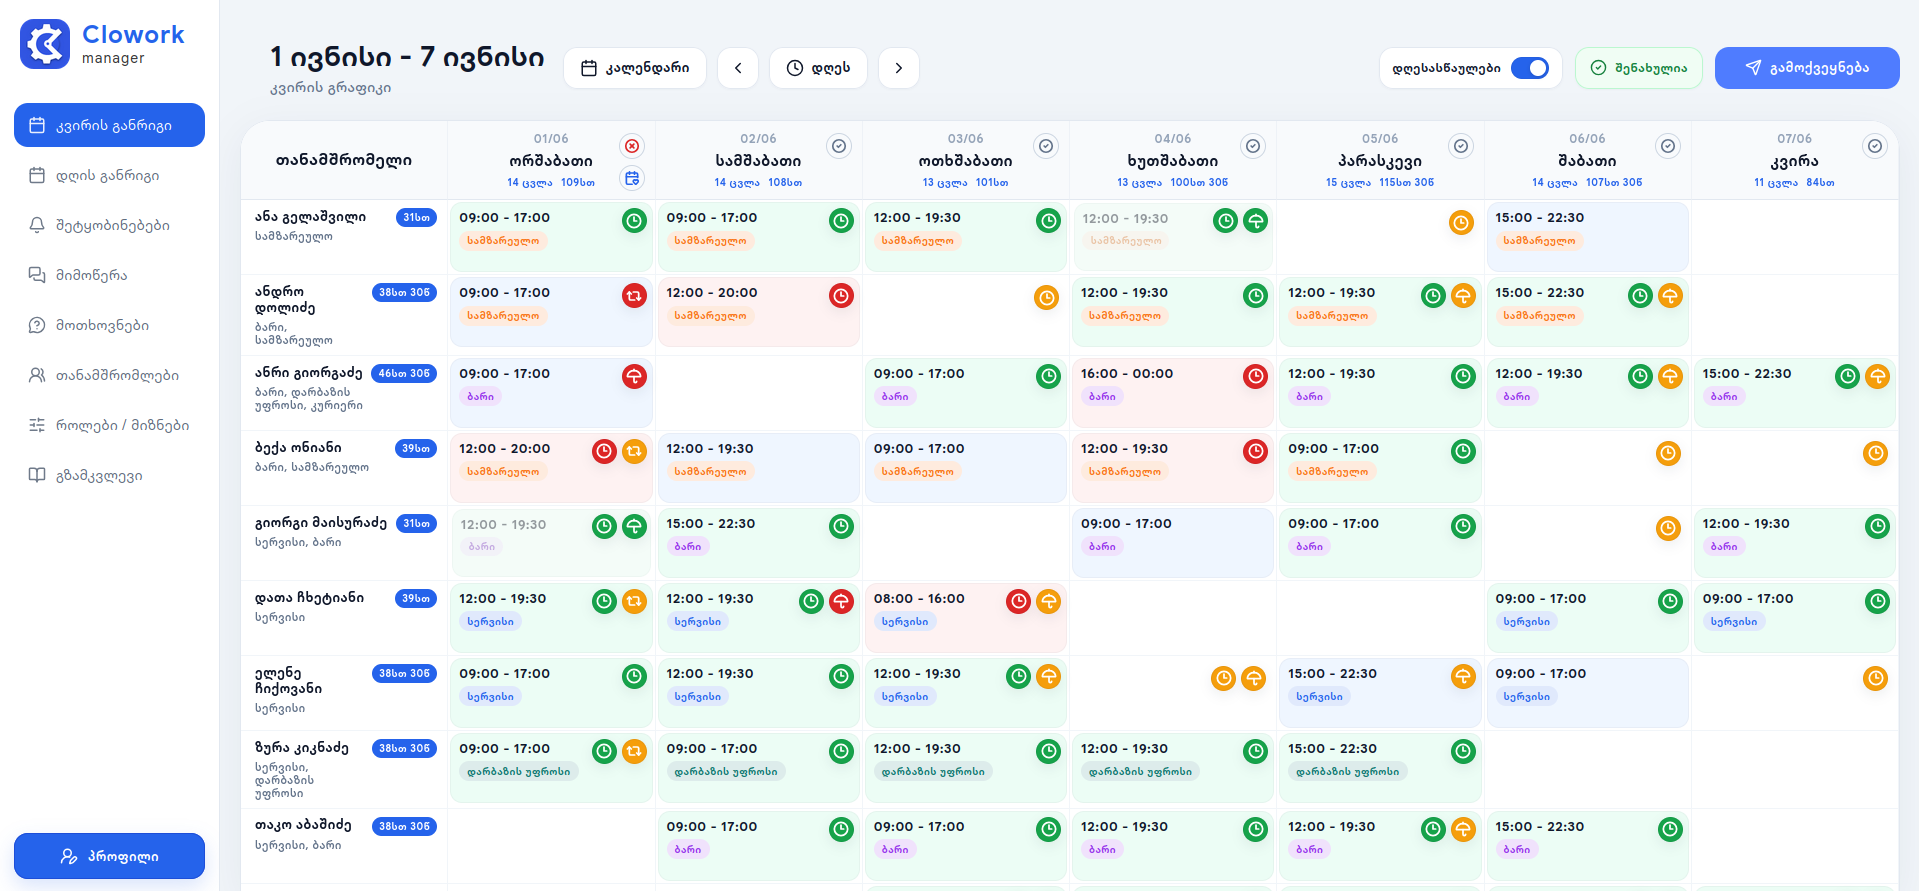
Task: Click 14 ცვლა count under ორშაბათი
Action: (x=529, y=183)
